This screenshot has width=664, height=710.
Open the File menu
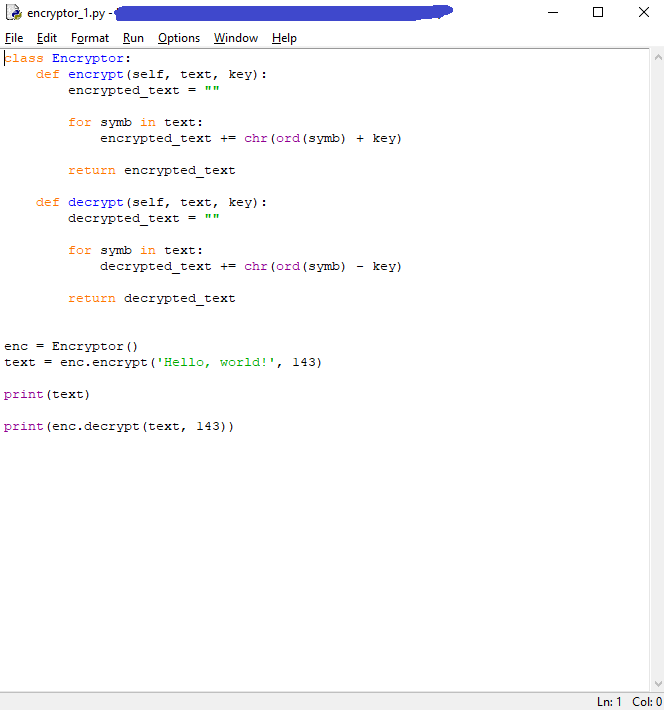[14, 38]
